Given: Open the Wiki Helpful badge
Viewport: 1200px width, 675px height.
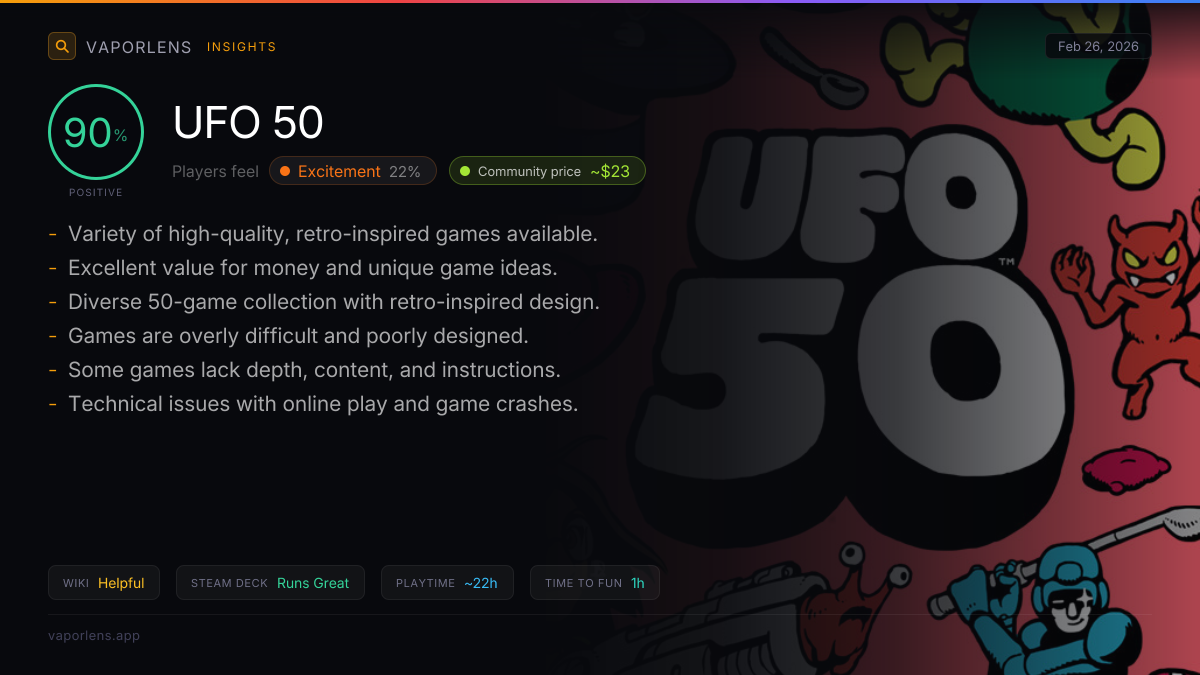Looking at the screenshot, I should click(104, 583).
